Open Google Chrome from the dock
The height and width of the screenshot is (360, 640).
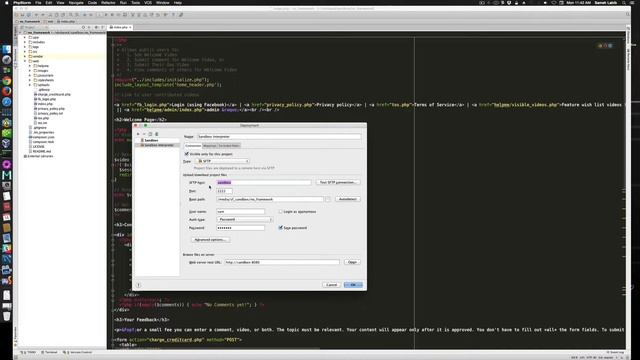point(7,80)
